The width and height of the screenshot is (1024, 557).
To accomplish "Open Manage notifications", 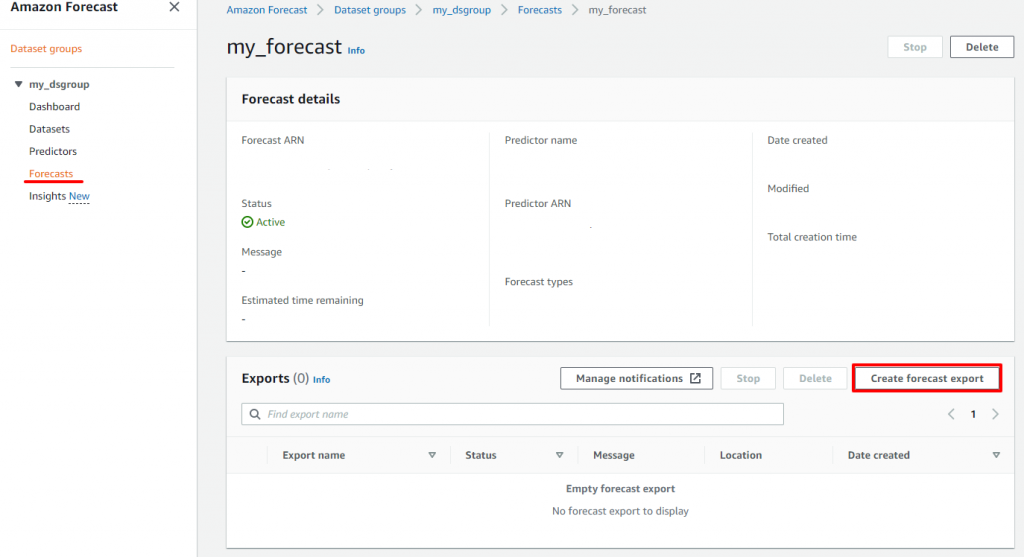I will (636, 378).
